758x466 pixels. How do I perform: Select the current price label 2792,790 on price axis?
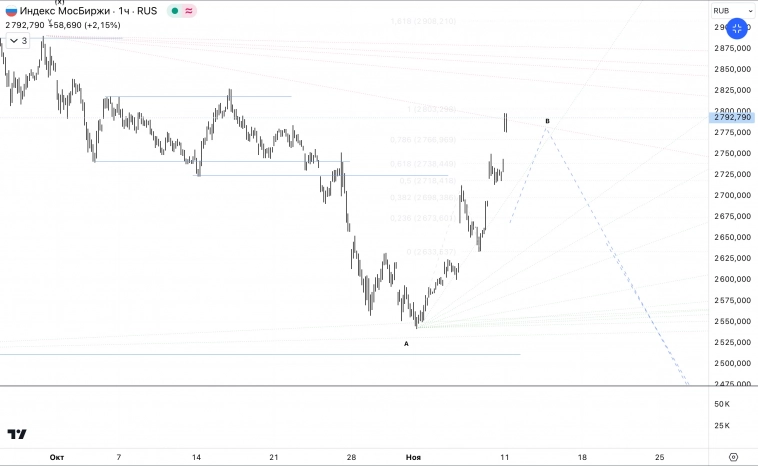click(732, 117)
